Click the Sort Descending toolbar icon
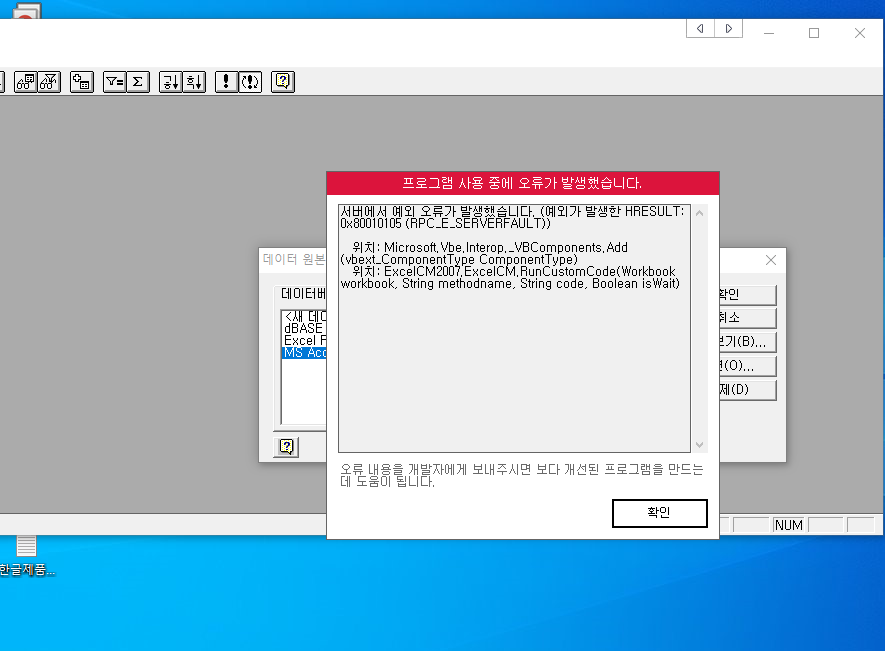Screen dimensions: 885x651 [194, 82]
